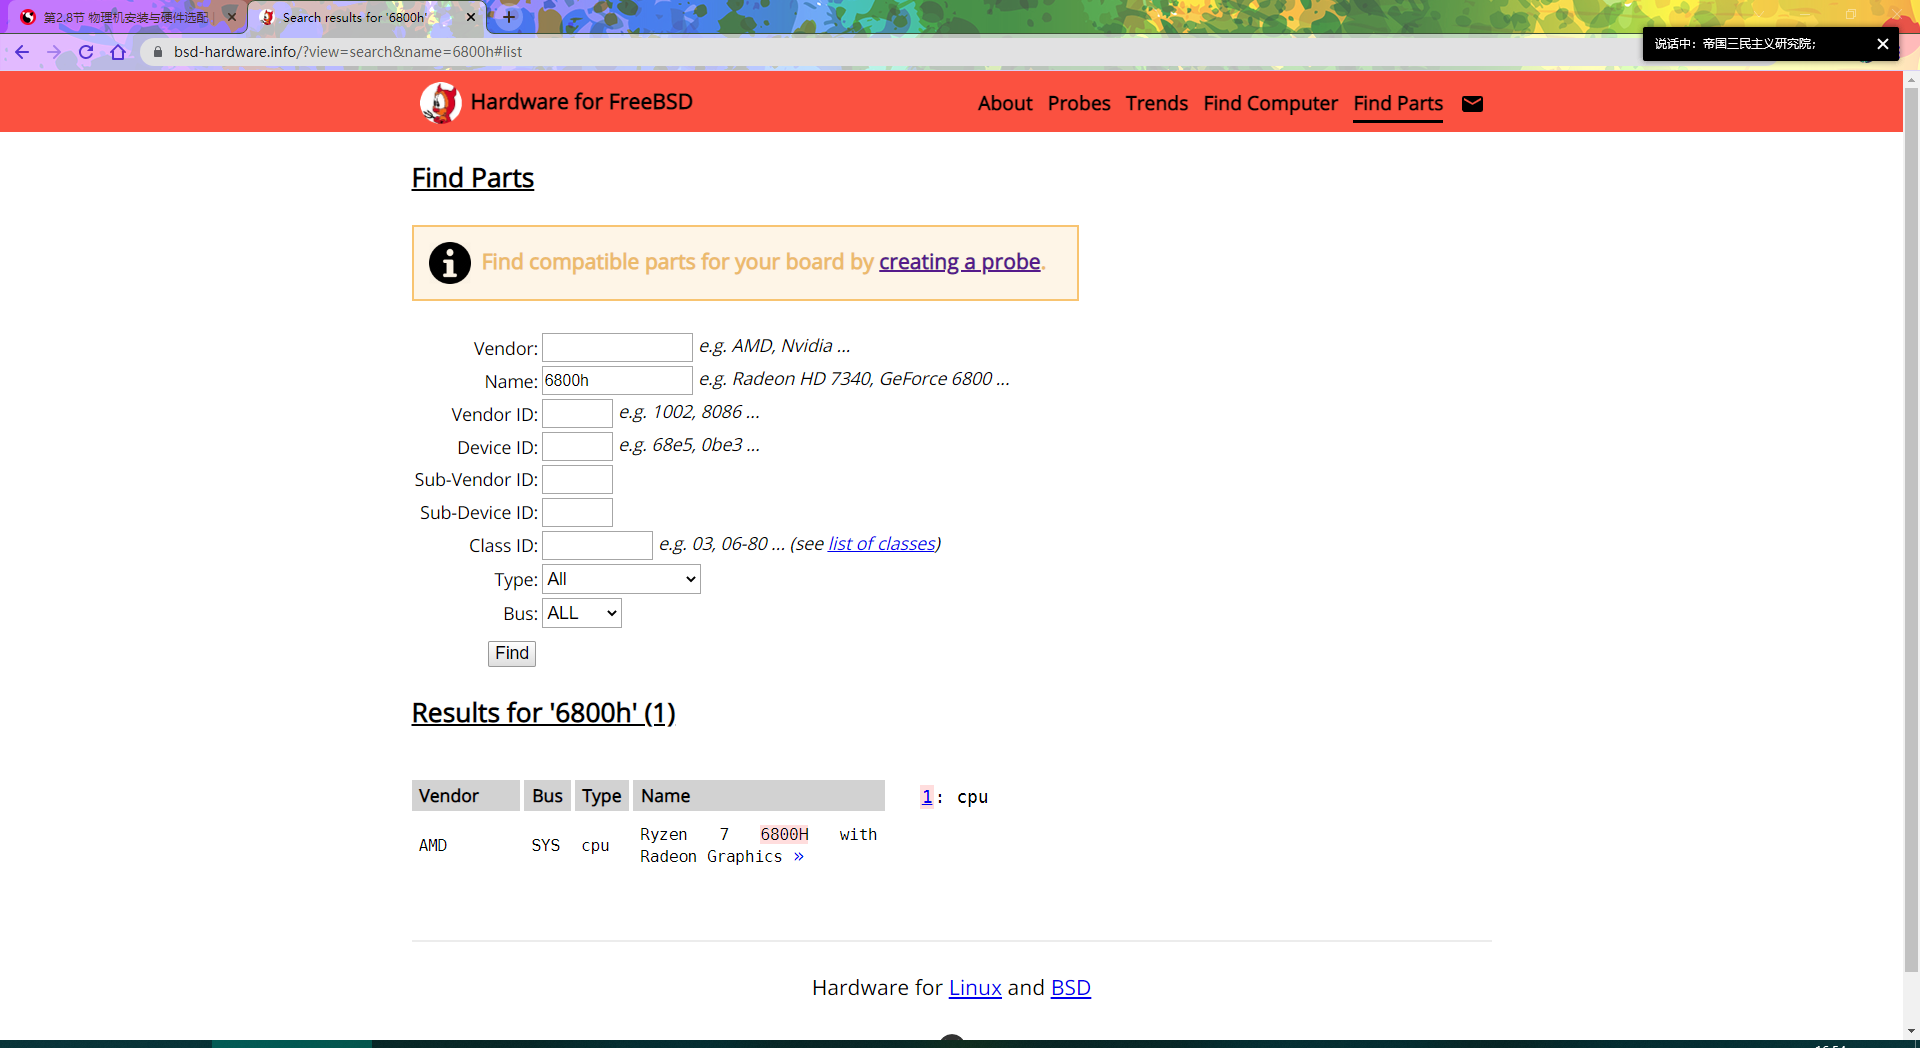Viewport: 1920px width, 1048px height.
Task: Open the mail envelope icon in header
Action: point(1472,104)
